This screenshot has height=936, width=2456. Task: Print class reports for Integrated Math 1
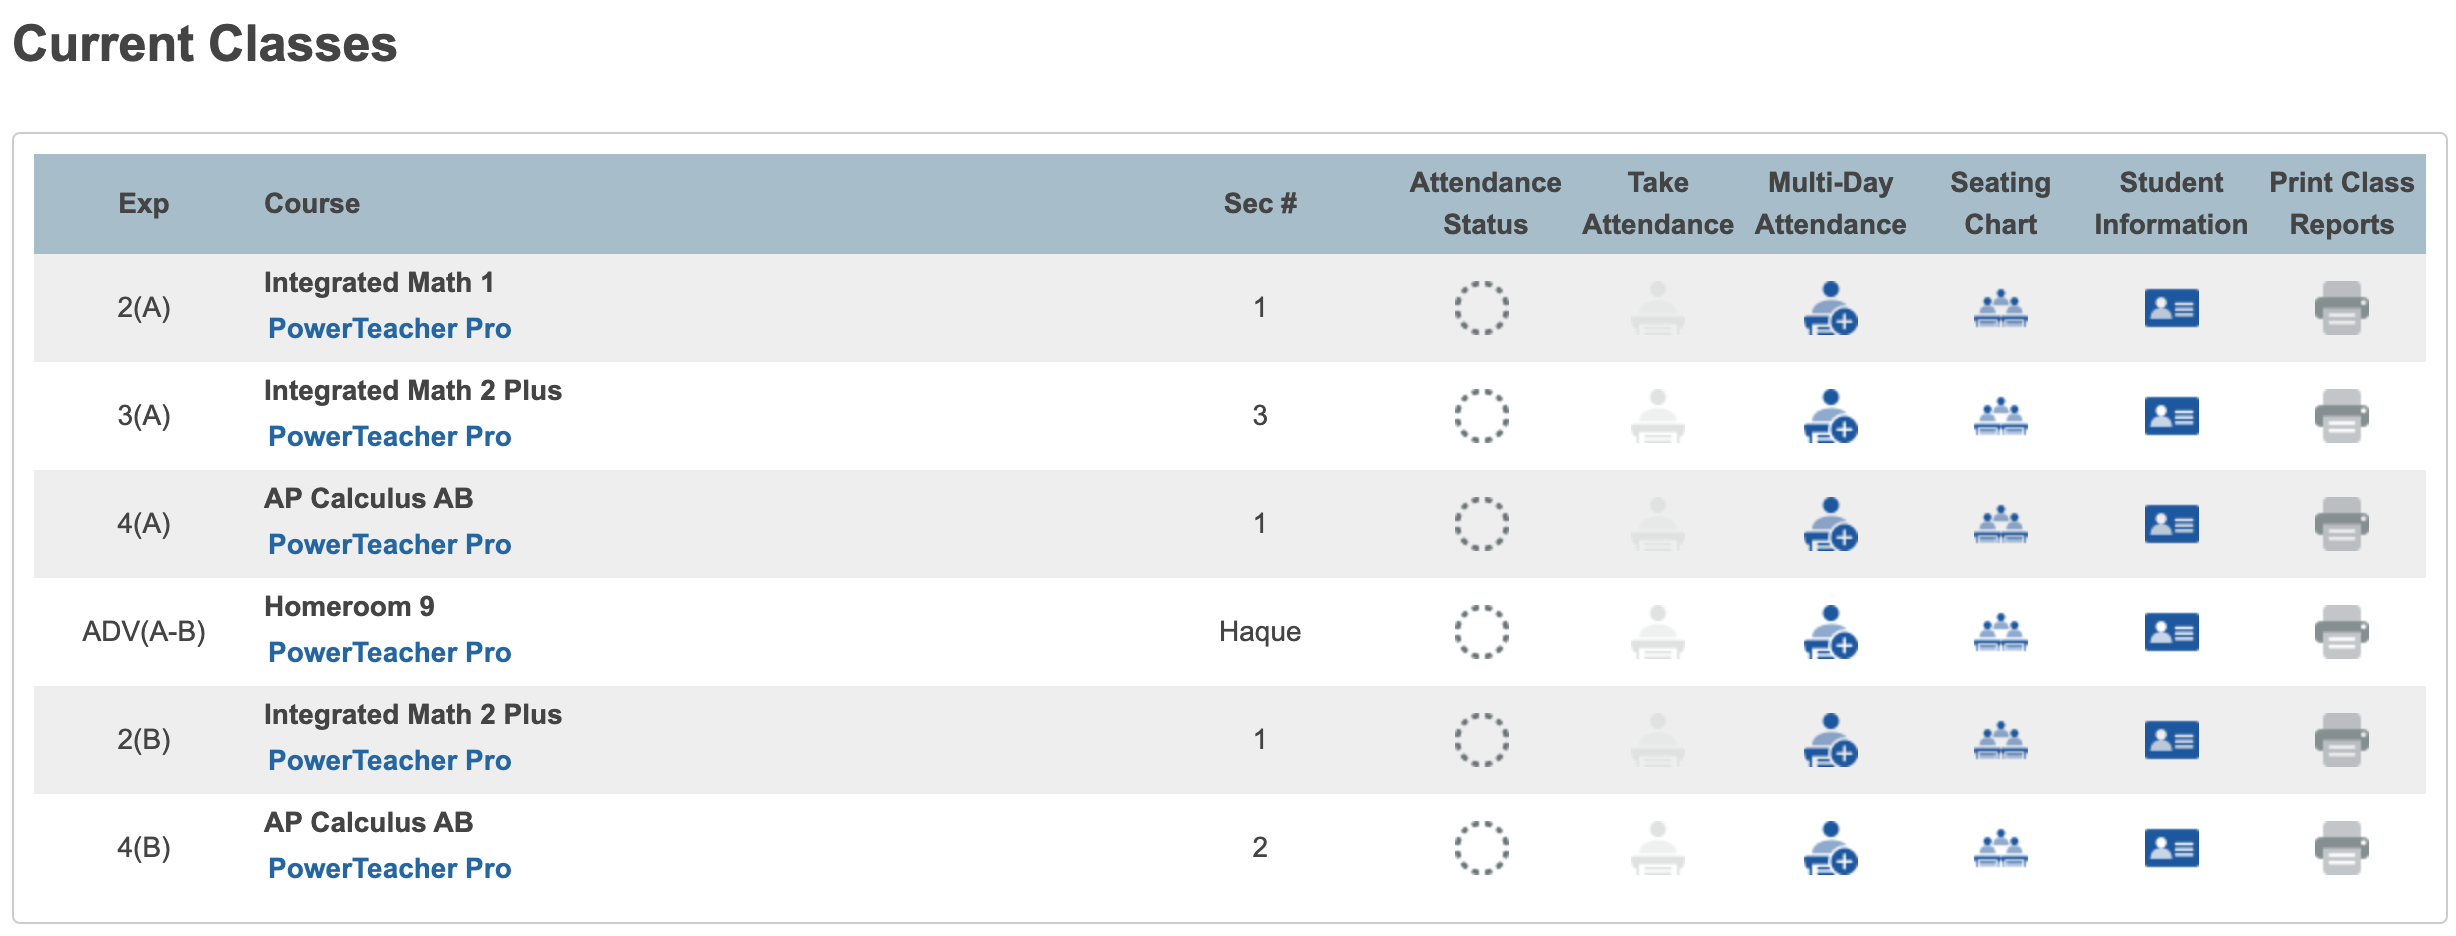2341,308
